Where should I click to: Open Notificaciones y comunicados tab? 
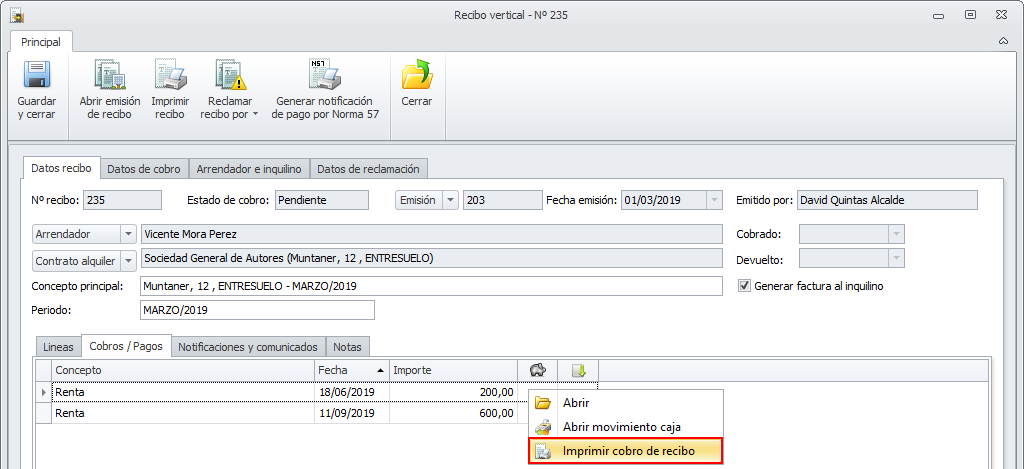coord(248,346)
